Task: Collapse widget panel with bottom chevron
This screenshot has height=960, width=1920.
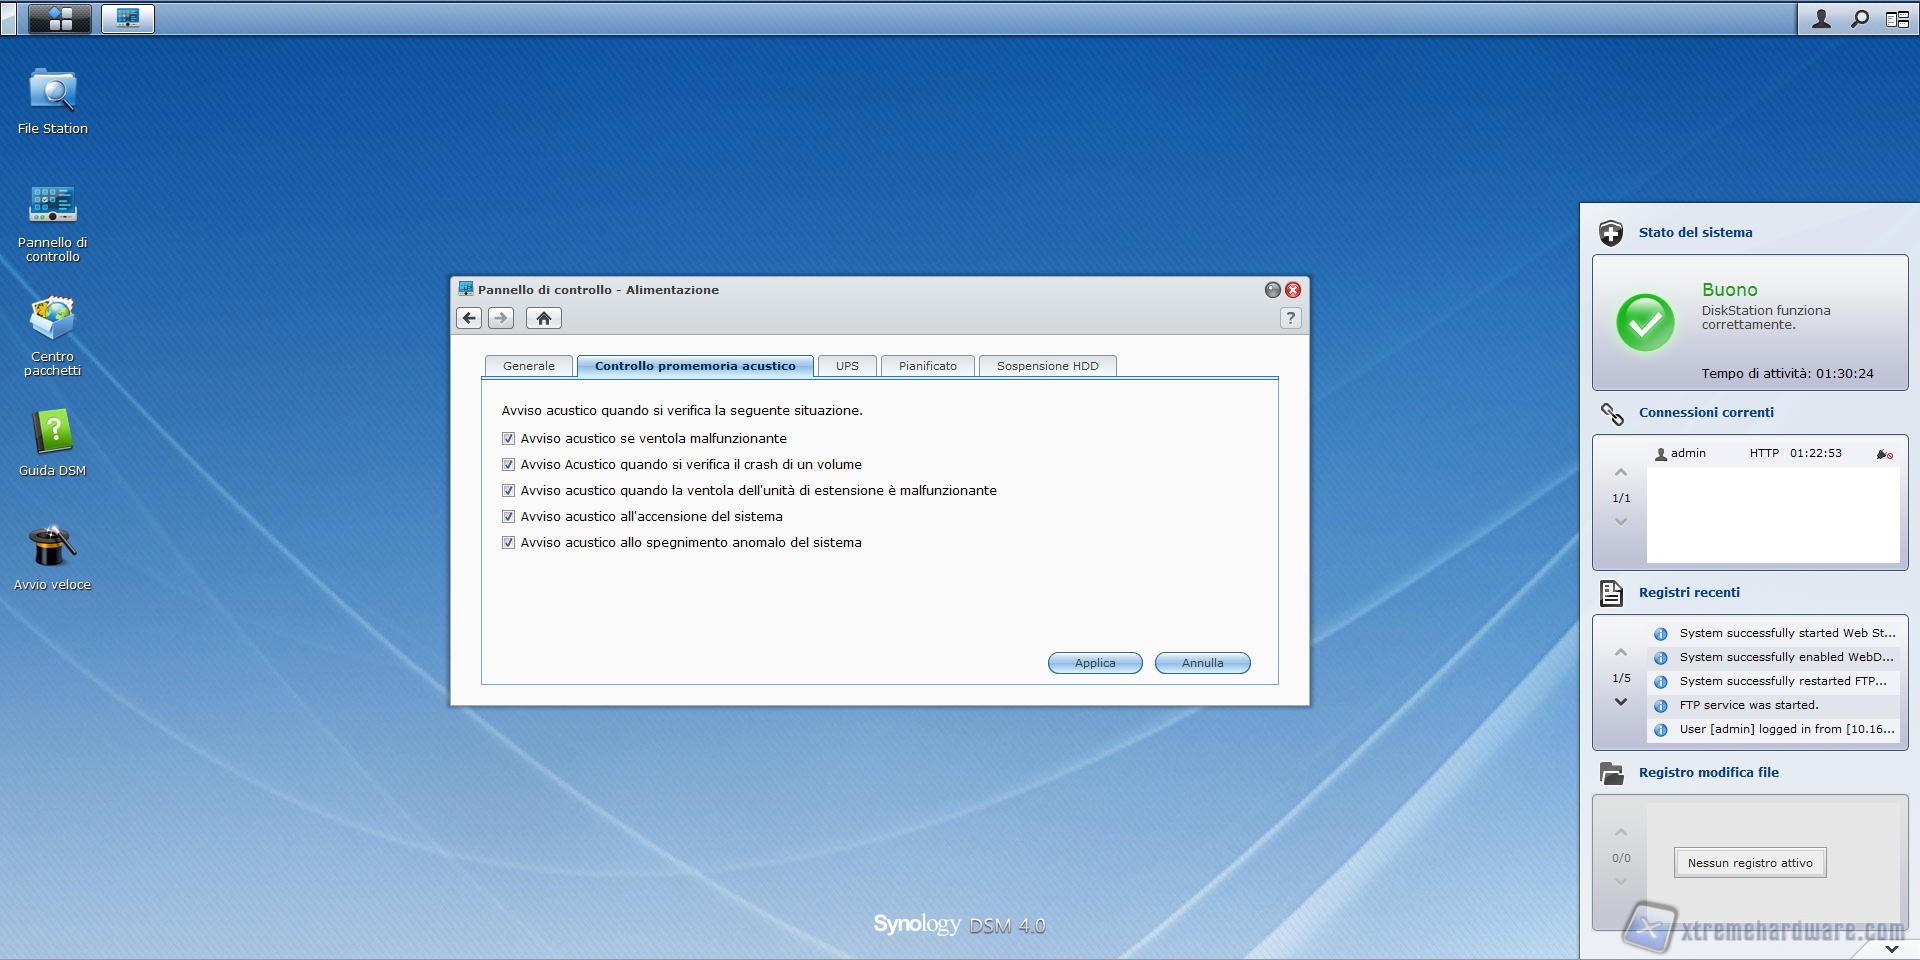Action: (x=1891, y=948)
